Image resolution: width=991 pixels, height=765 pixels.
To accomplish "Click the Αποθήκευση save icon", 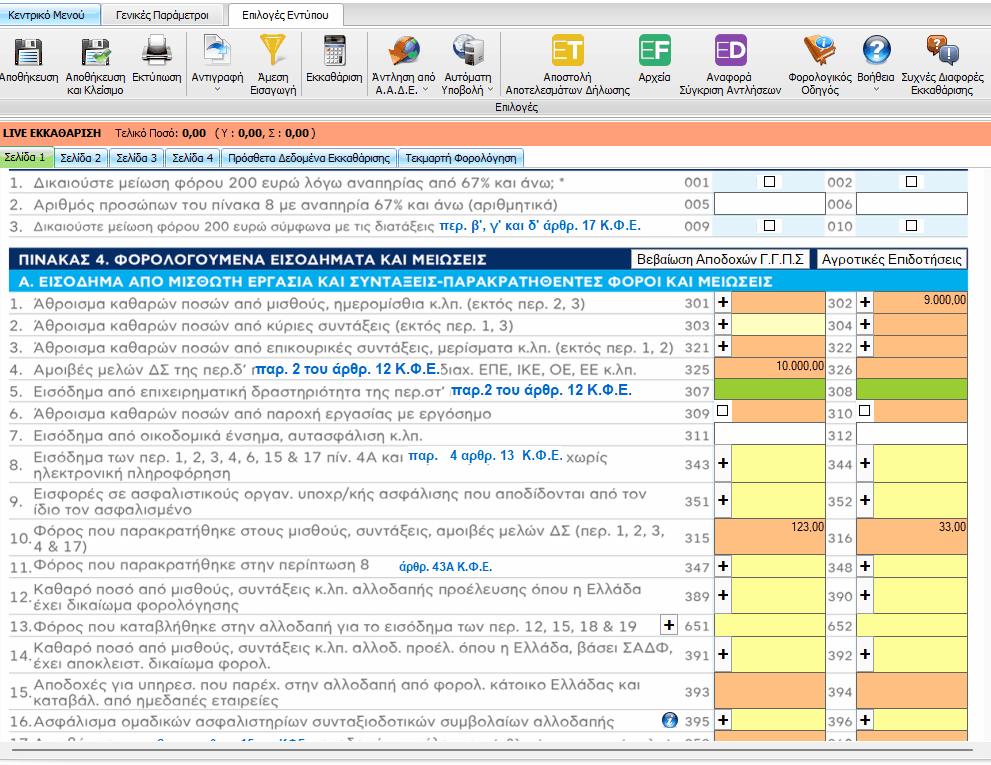I will [x=27, y=51].
